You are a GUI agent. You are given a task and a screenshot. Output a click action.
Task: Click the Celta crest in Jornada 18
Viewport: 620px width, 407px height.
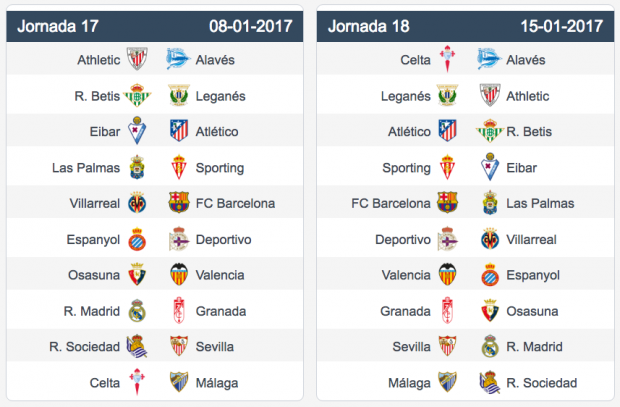click(447, 59)
